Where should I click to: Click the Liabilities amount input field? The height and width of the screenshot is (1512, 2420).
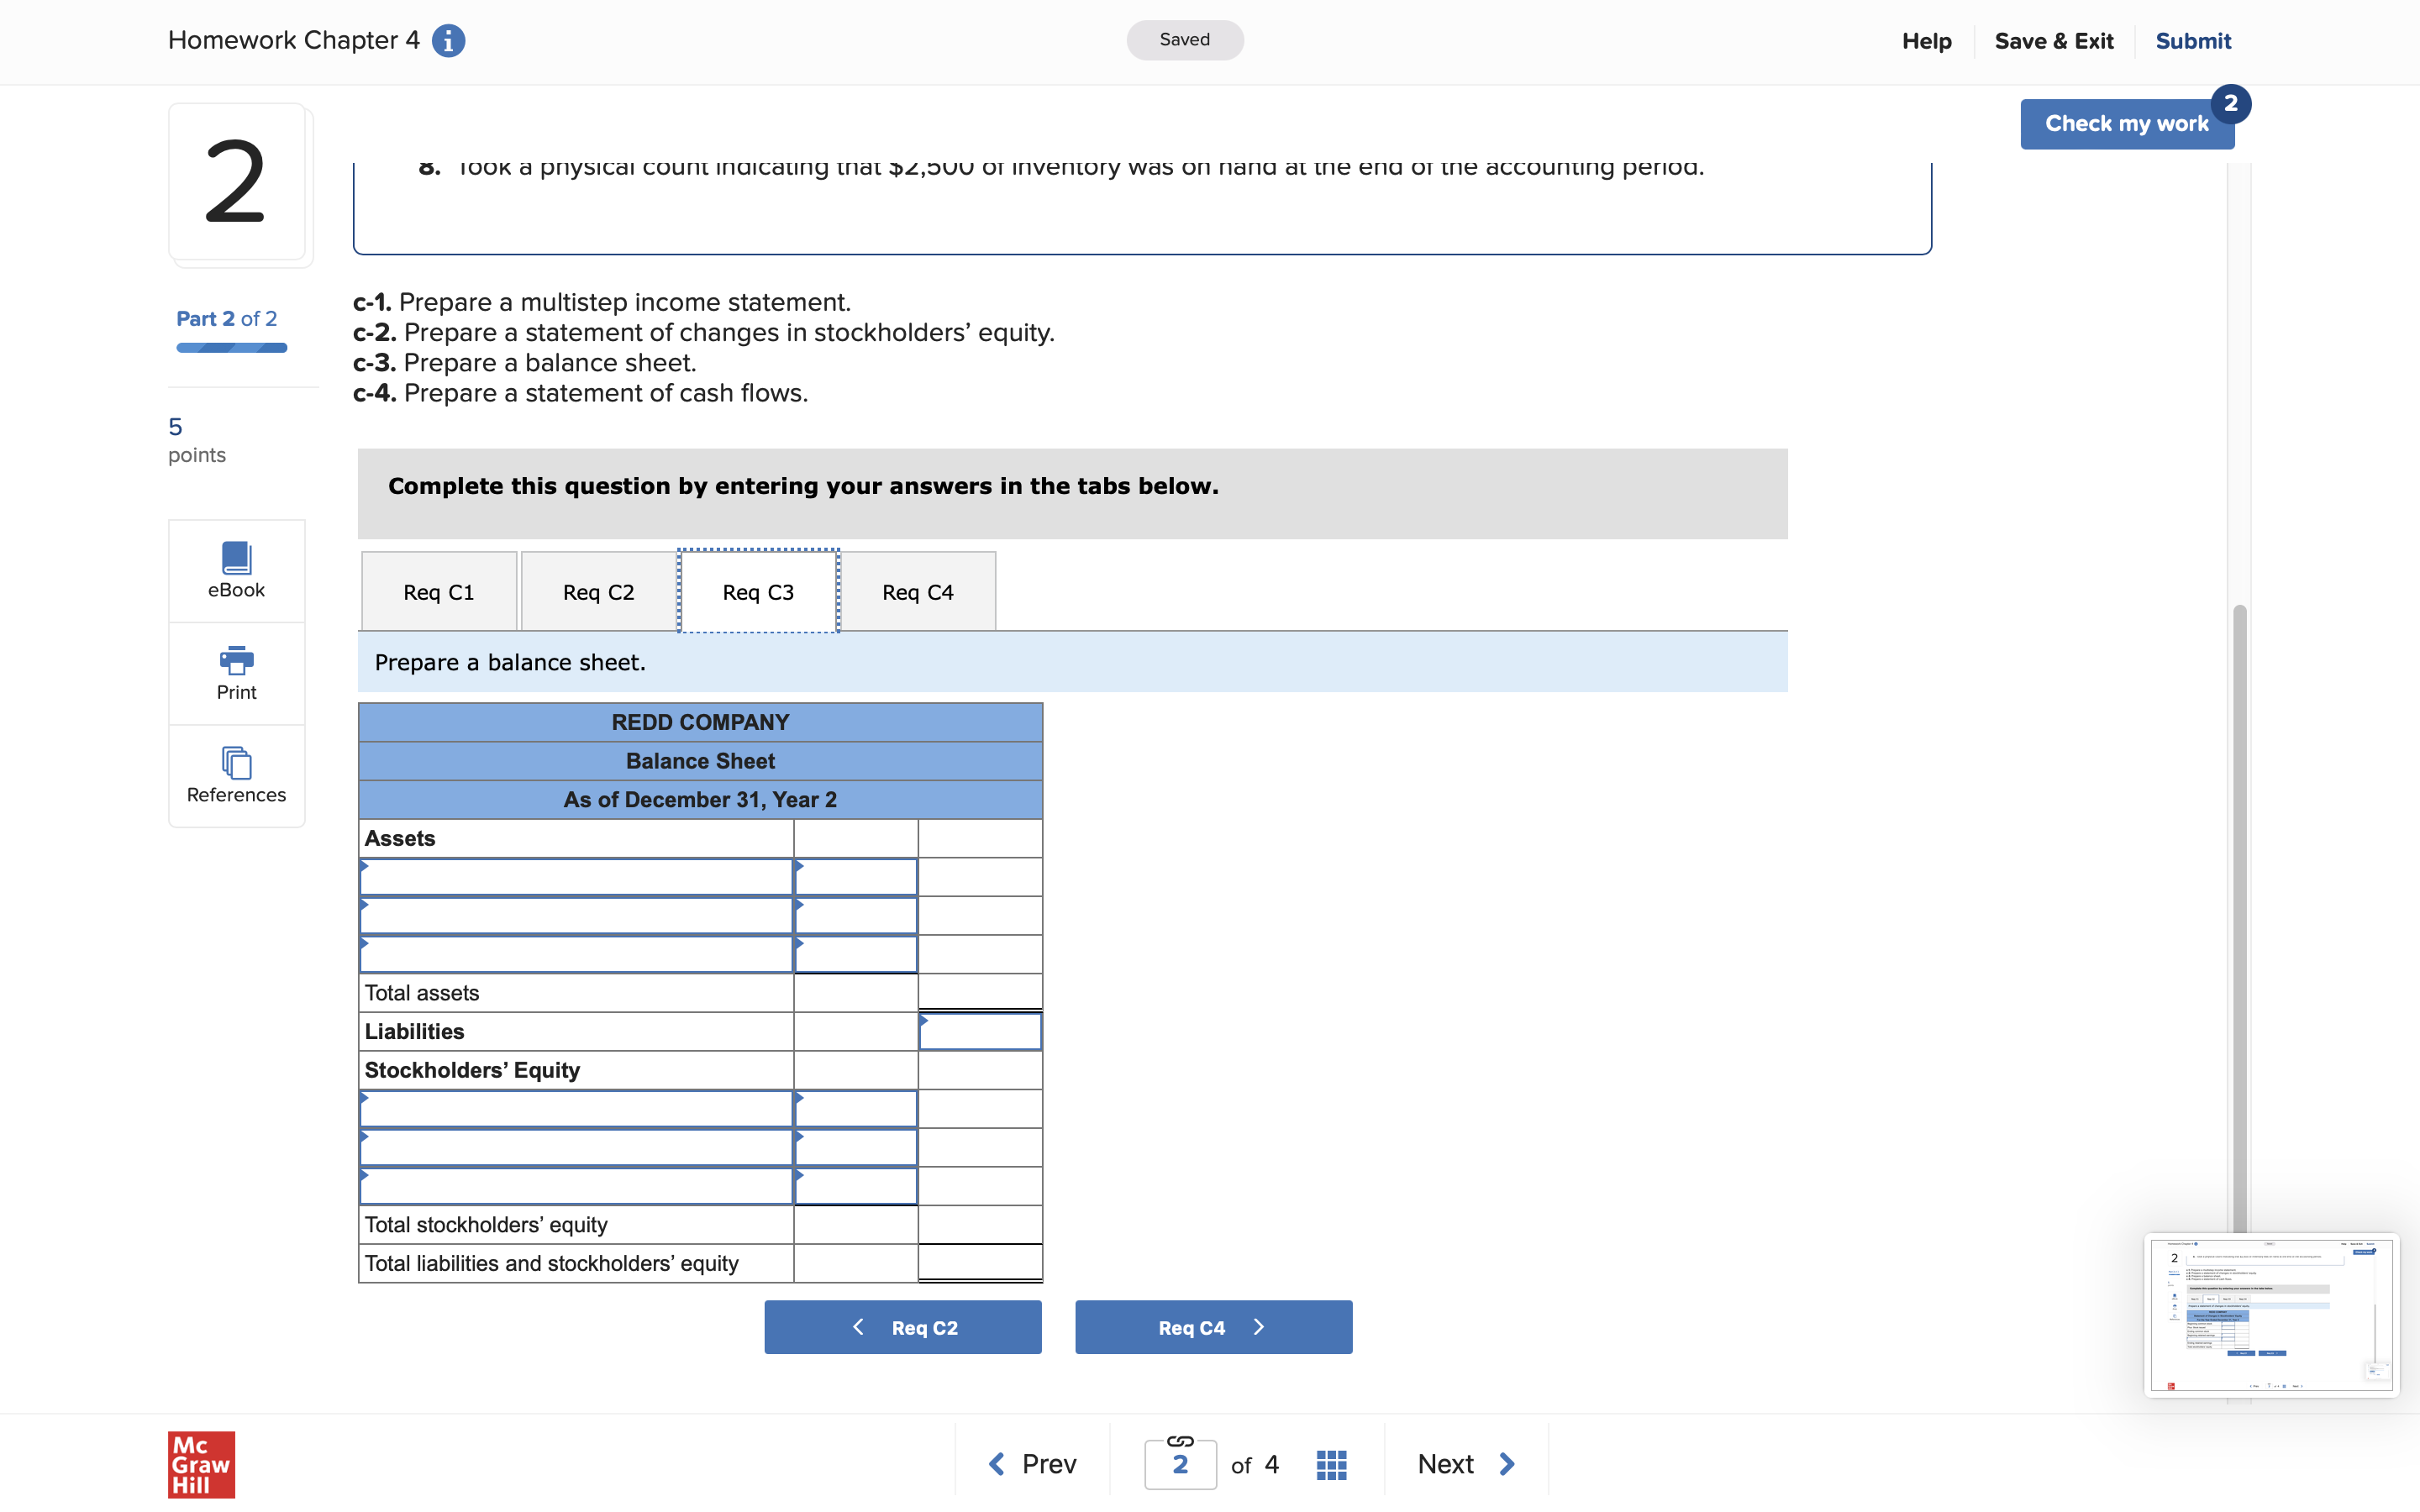point(979,1032)
